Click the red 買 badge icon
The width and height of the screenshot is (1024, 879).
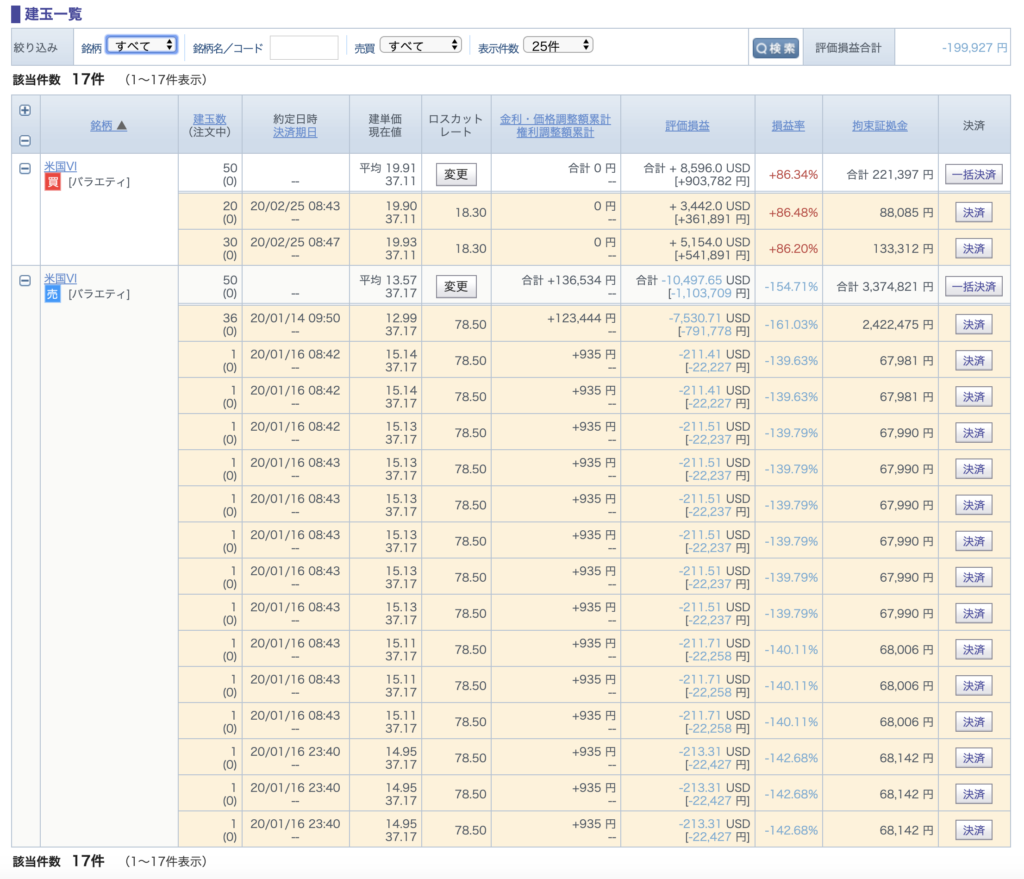click(52, 182)
